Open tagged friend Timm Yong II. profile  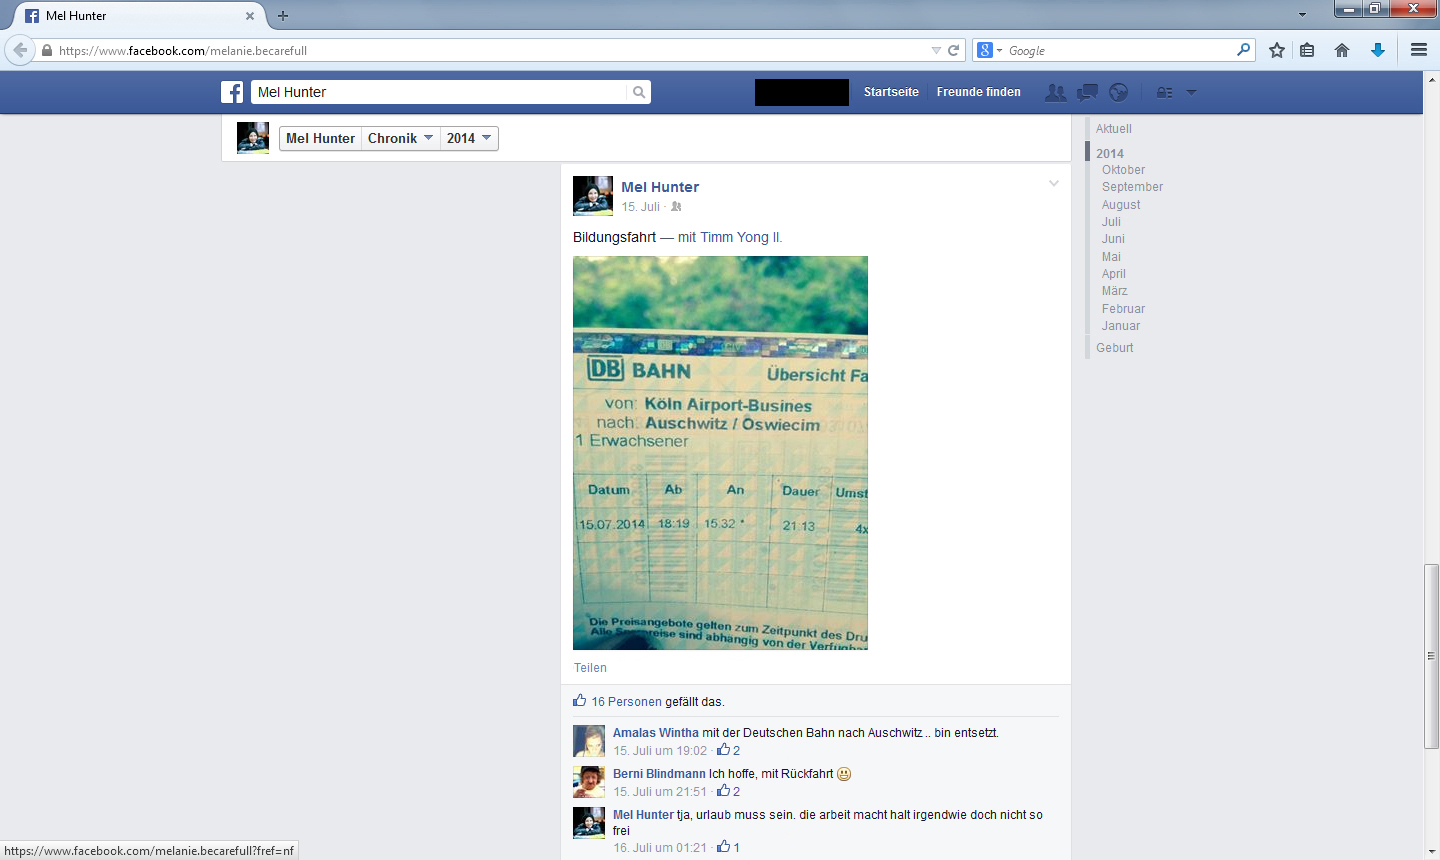740,237
